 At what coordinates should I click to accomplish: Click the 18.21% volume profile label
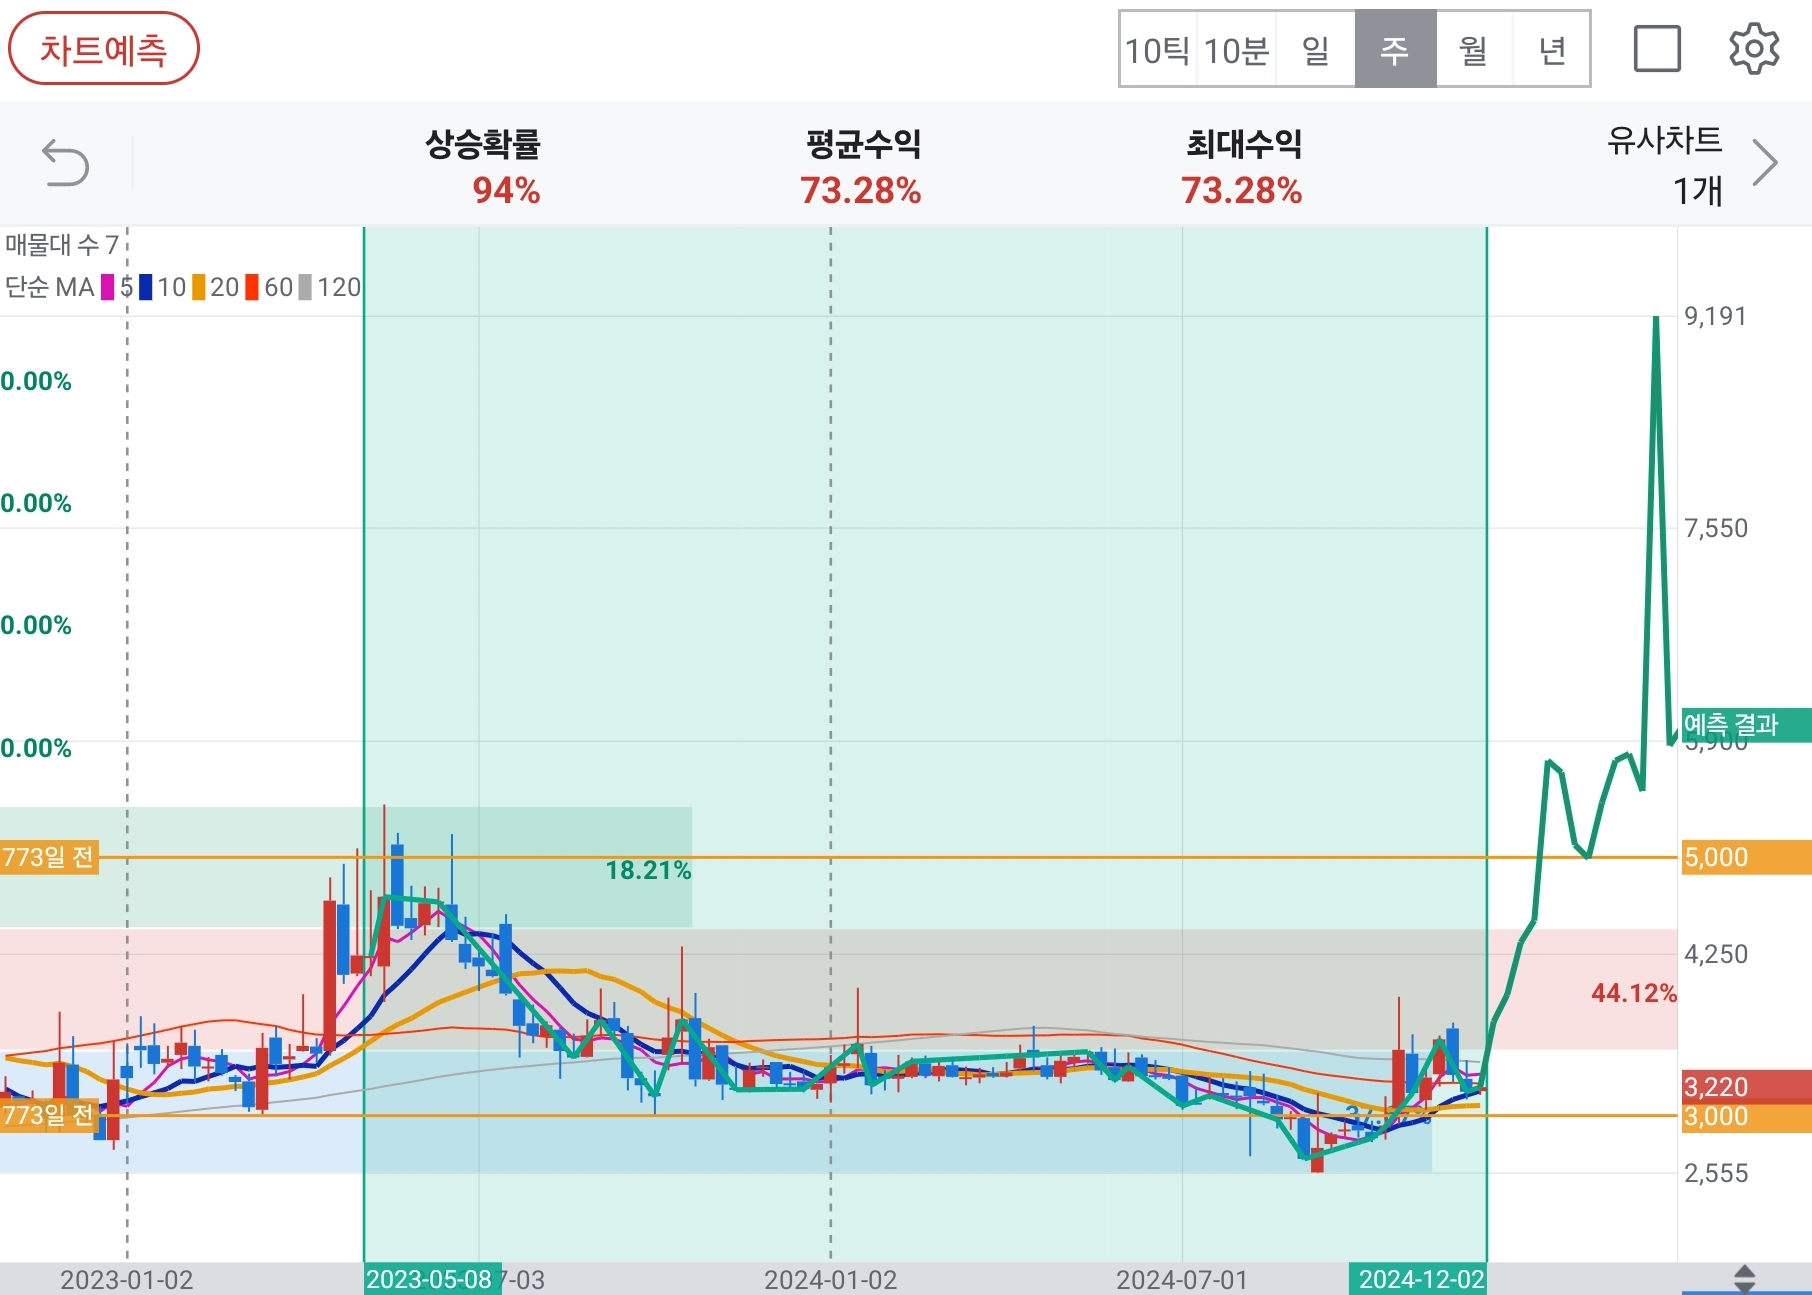click(x=648, y=870)
